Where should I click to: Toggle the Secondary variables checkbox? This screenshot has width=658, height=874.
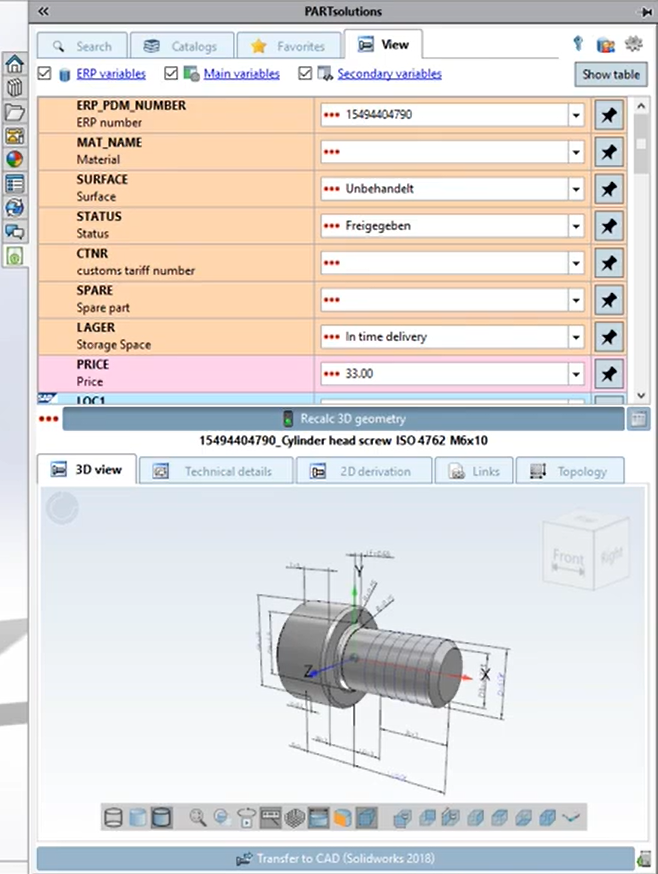pyautogui.click(x=305, y=73)
